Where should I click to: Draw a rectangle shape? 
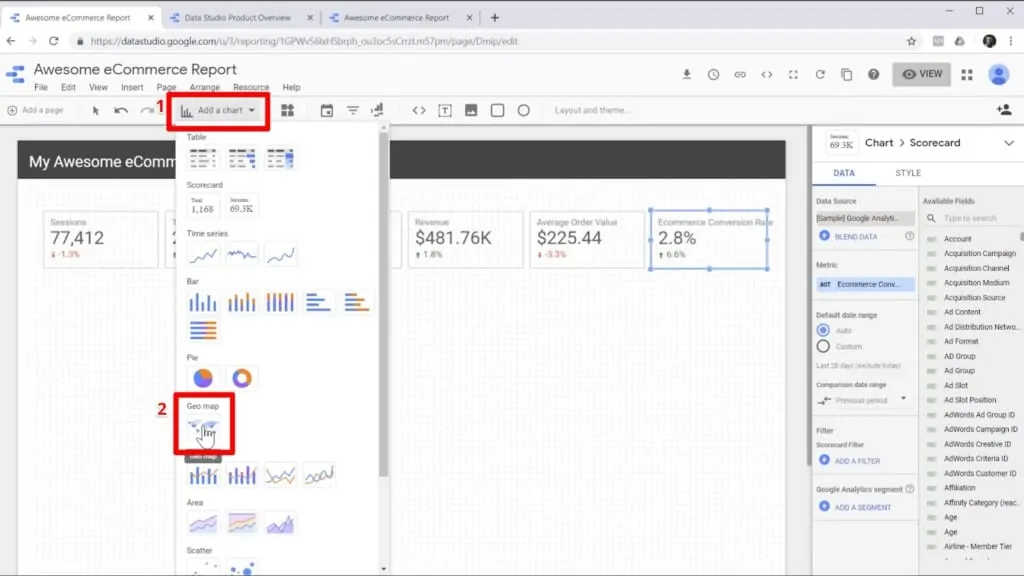(x=498, y=110)
